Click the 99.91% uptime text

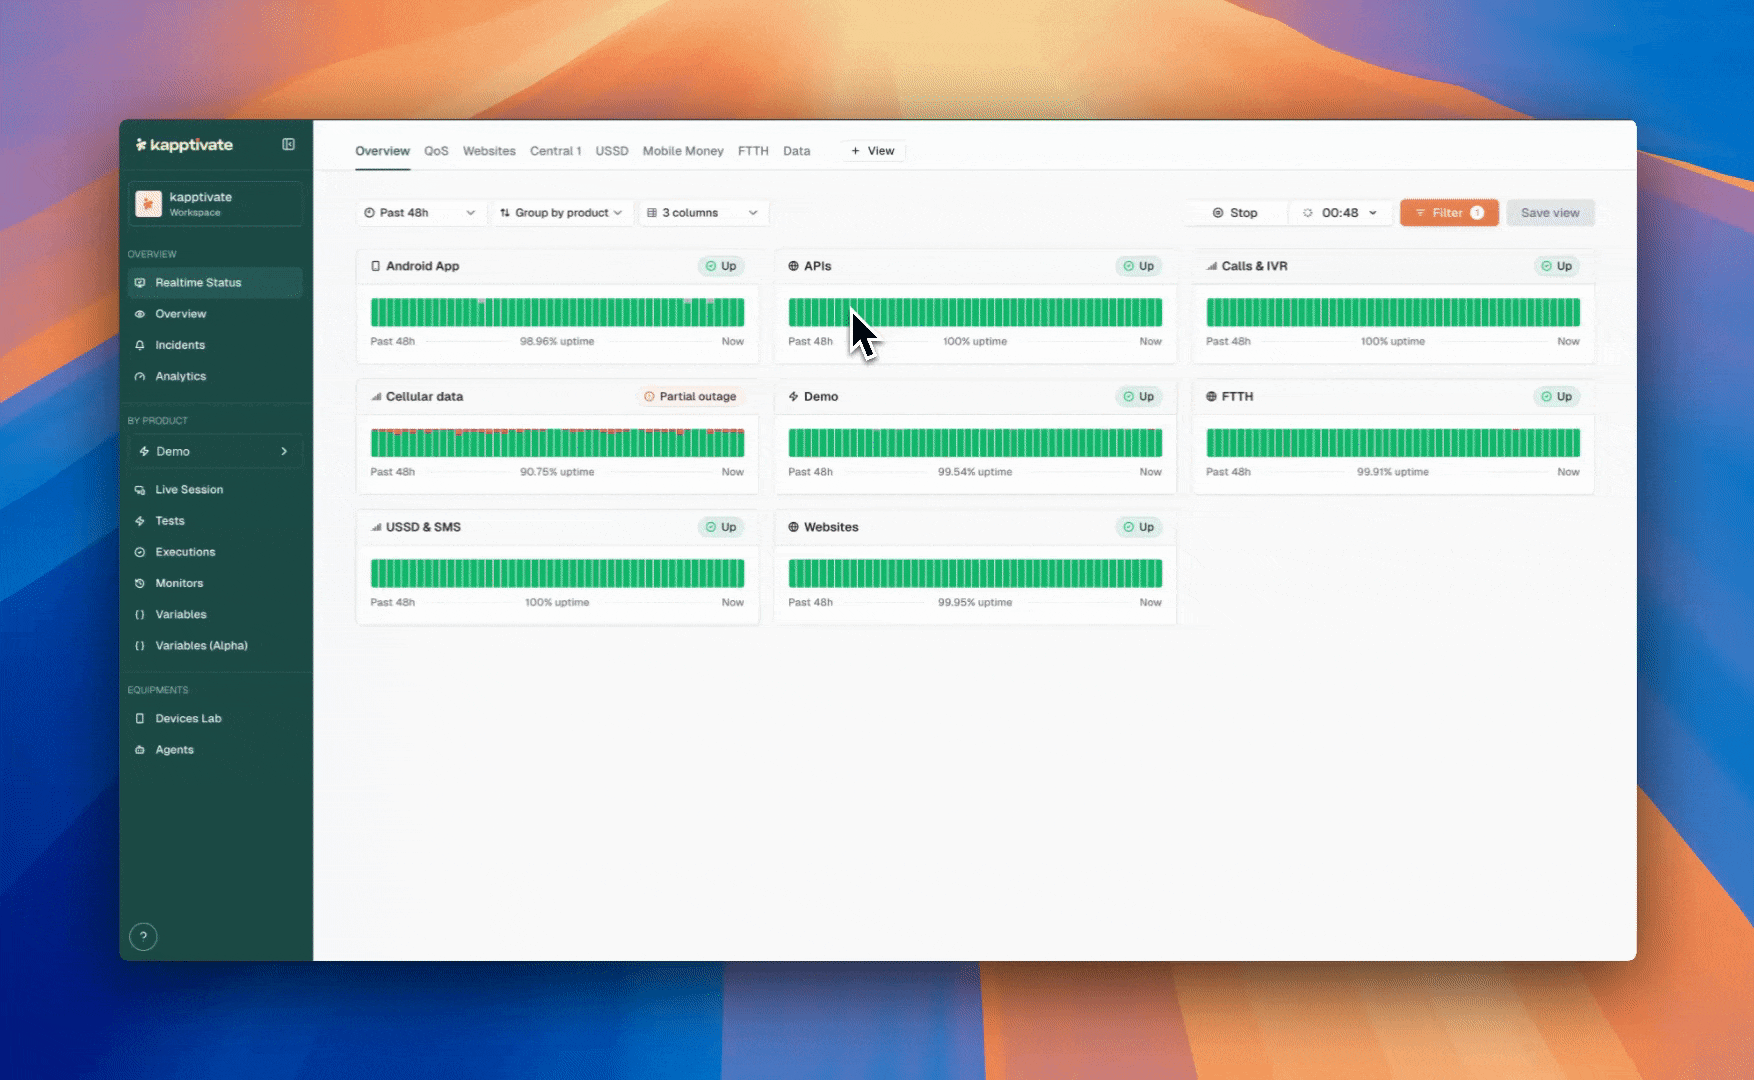pyautogui.click(x=1393, y=472)
